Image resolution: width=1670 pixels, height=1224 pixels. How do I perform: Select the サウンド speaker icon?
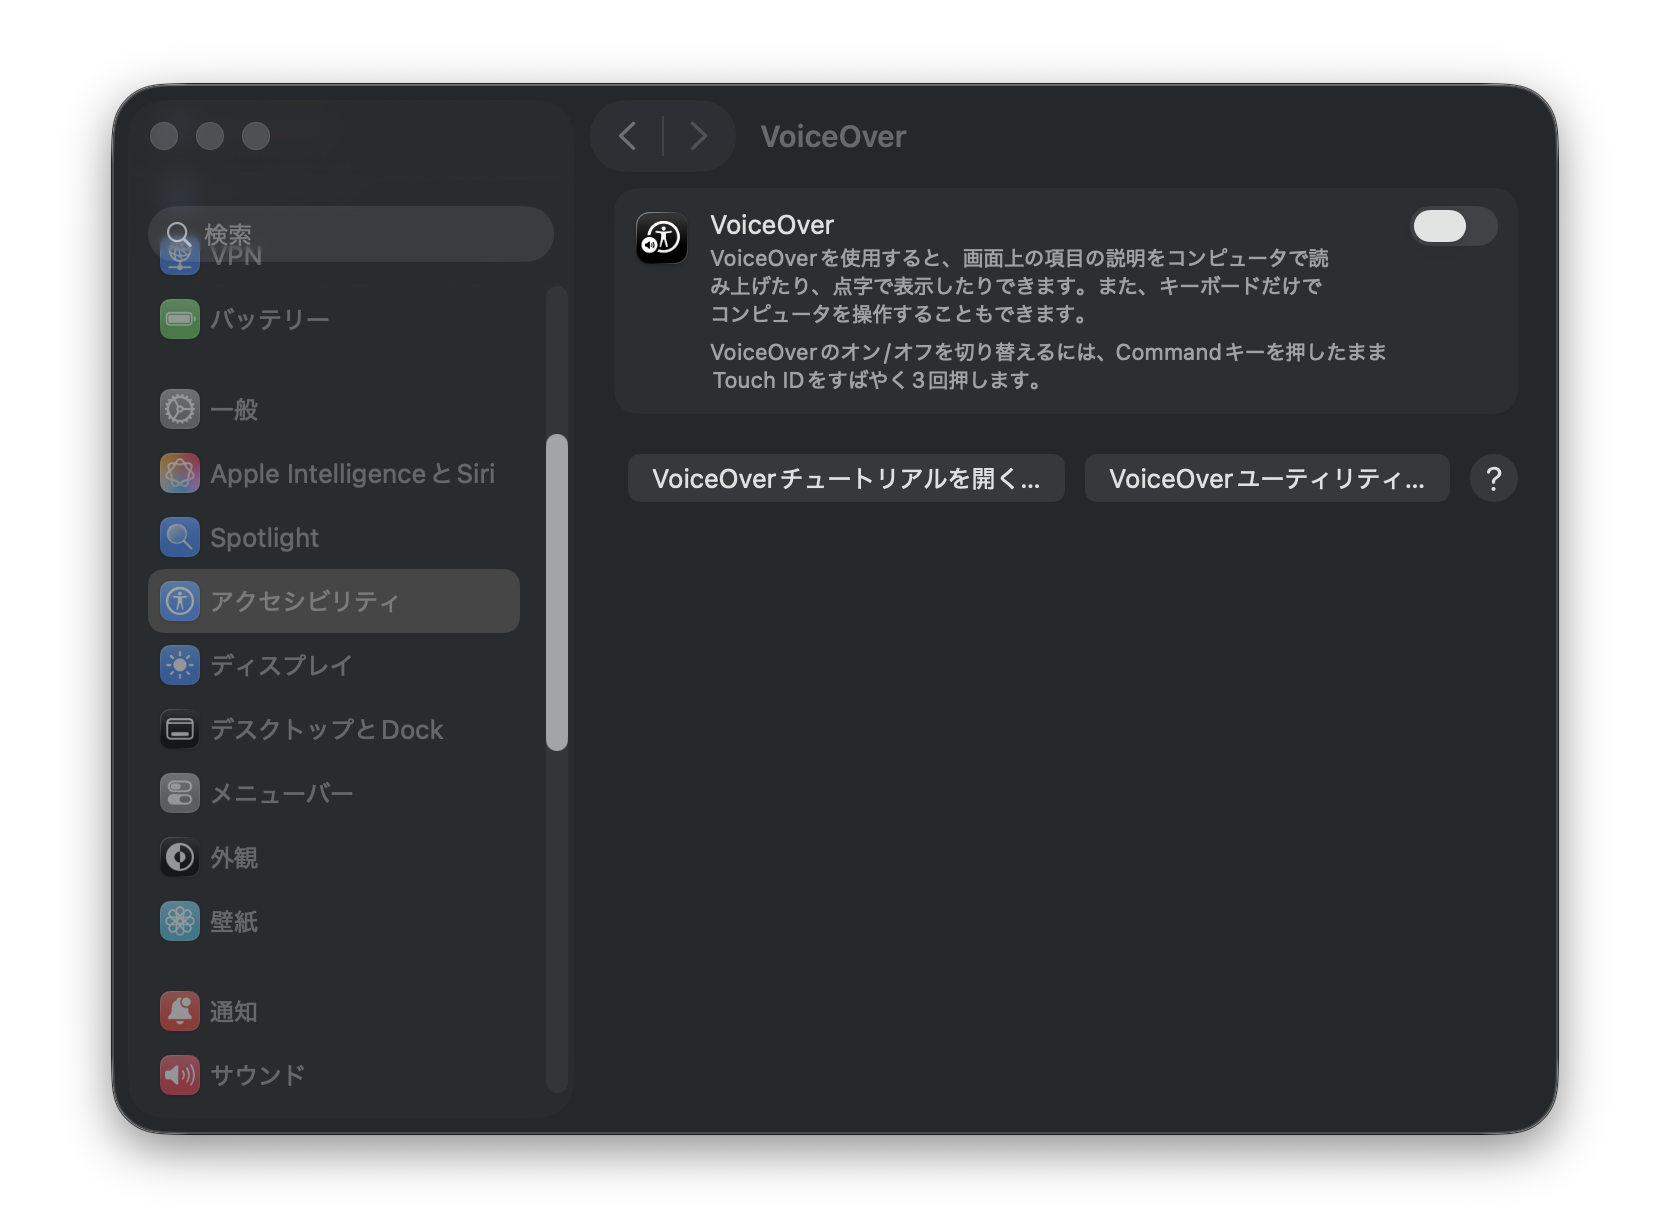tap(180, 1075)
